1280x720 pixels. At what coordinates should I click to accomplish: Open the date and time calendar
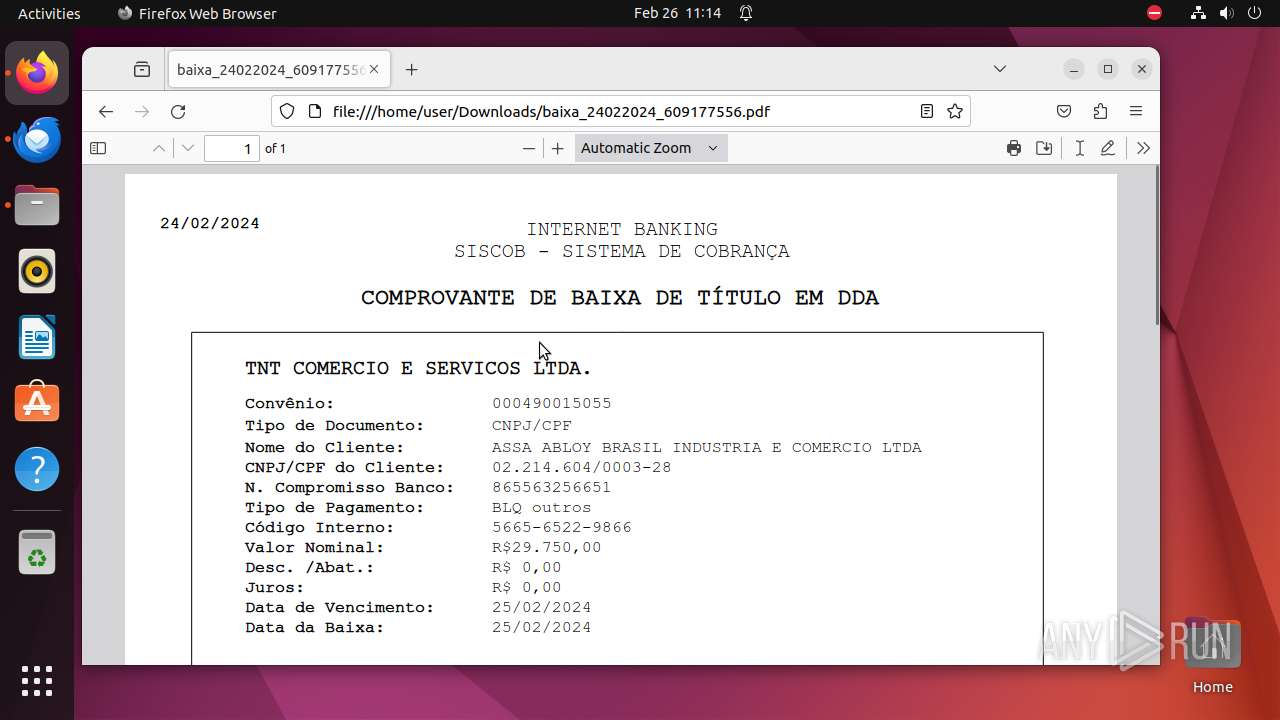pyautogui.click(x=678, y=13)
